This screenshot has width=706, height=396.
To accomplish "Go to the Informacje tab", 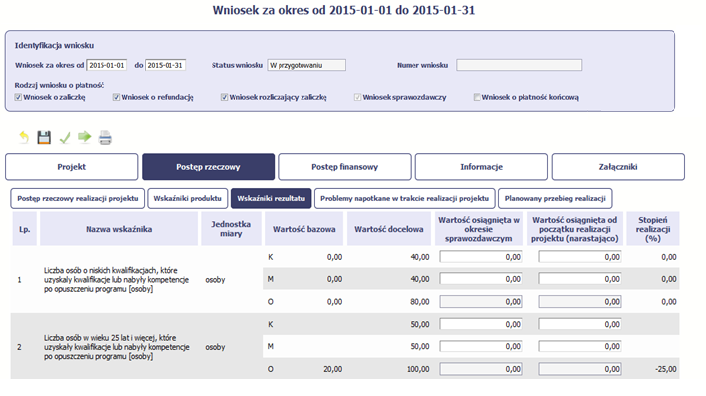I will [x=481, y=167].
